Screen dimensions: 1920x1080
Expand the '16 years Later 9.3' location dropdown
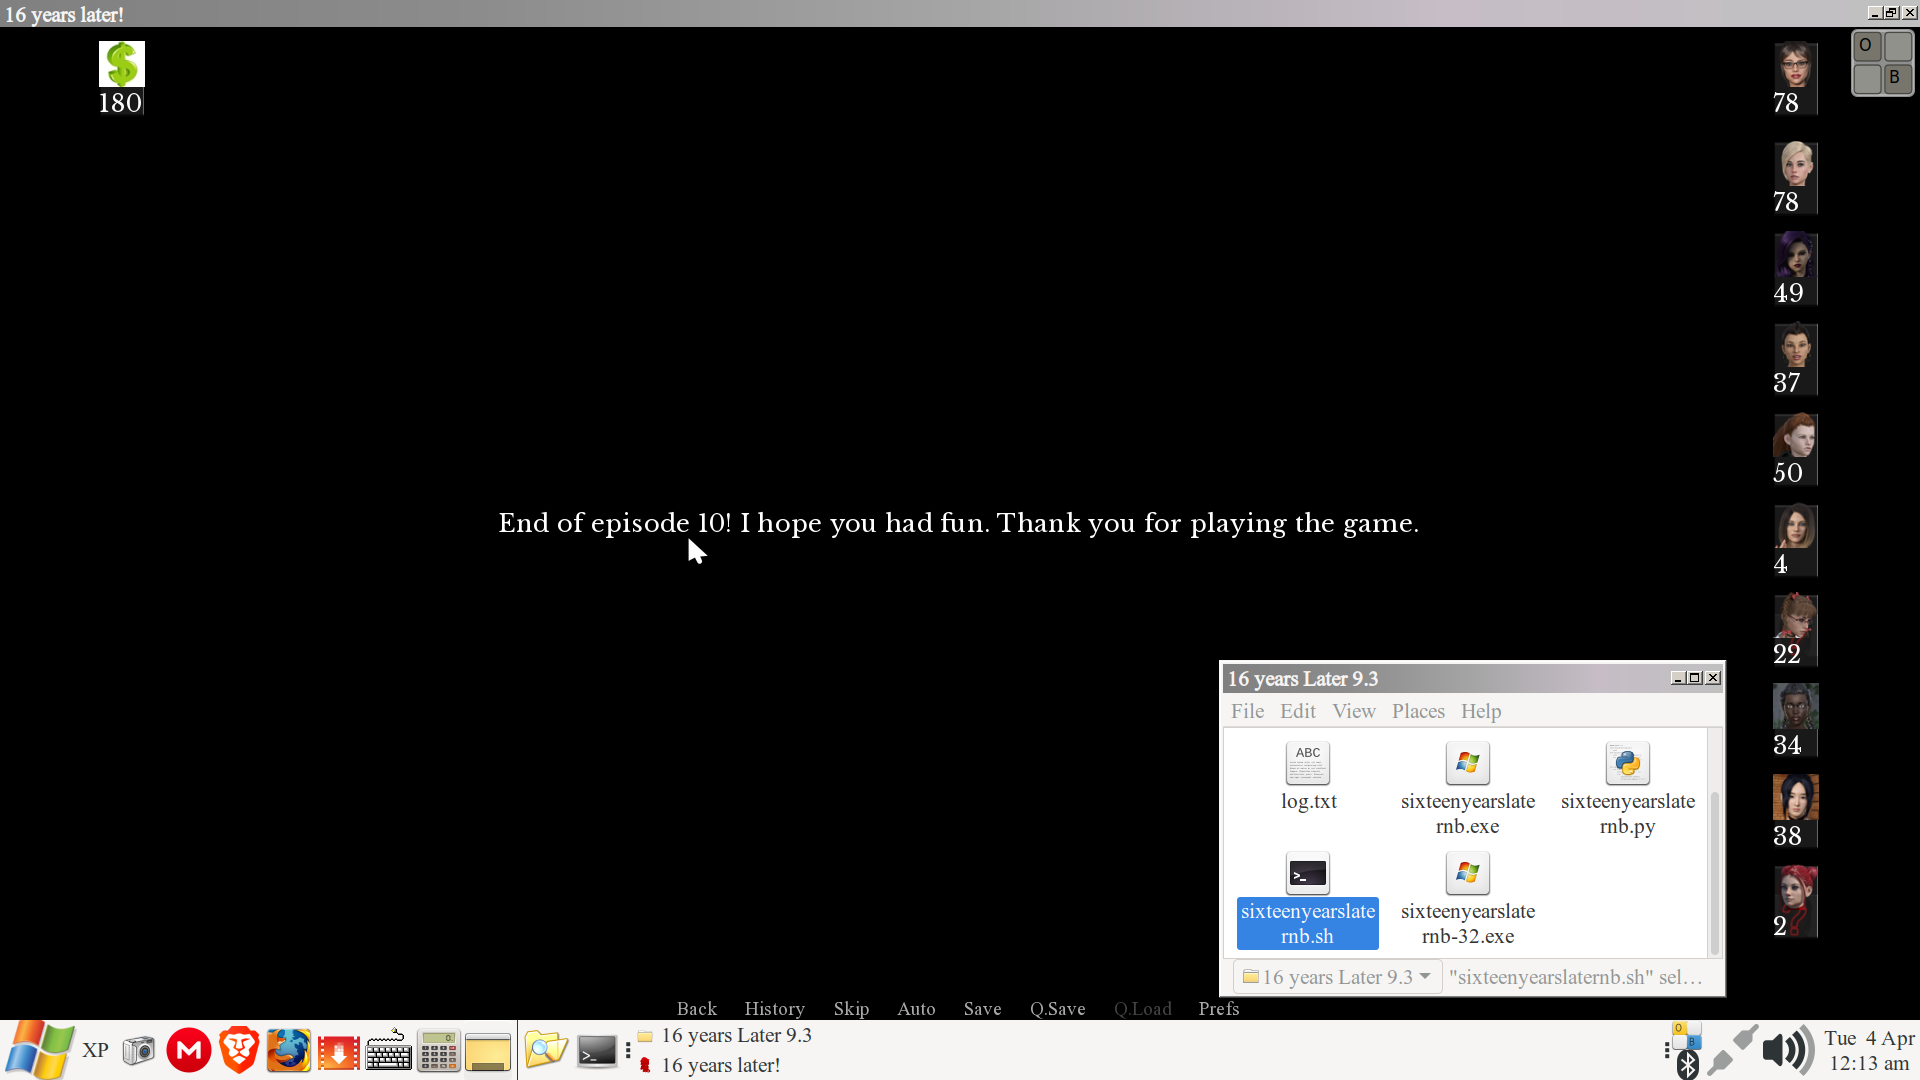tap(1337, 977)
